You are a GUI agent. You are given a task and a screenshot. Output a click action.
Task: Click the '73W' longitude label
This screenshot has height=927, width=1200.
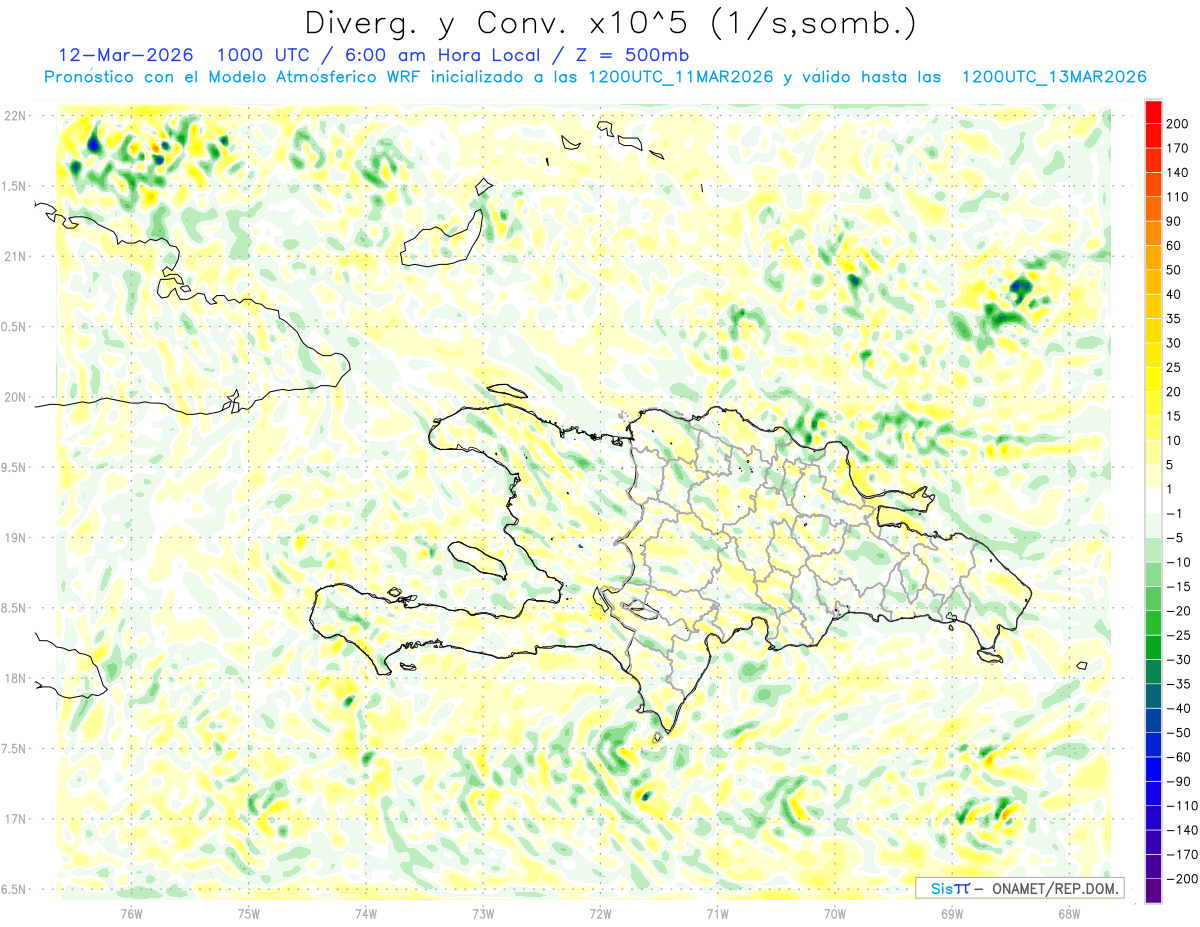(483, 914)
